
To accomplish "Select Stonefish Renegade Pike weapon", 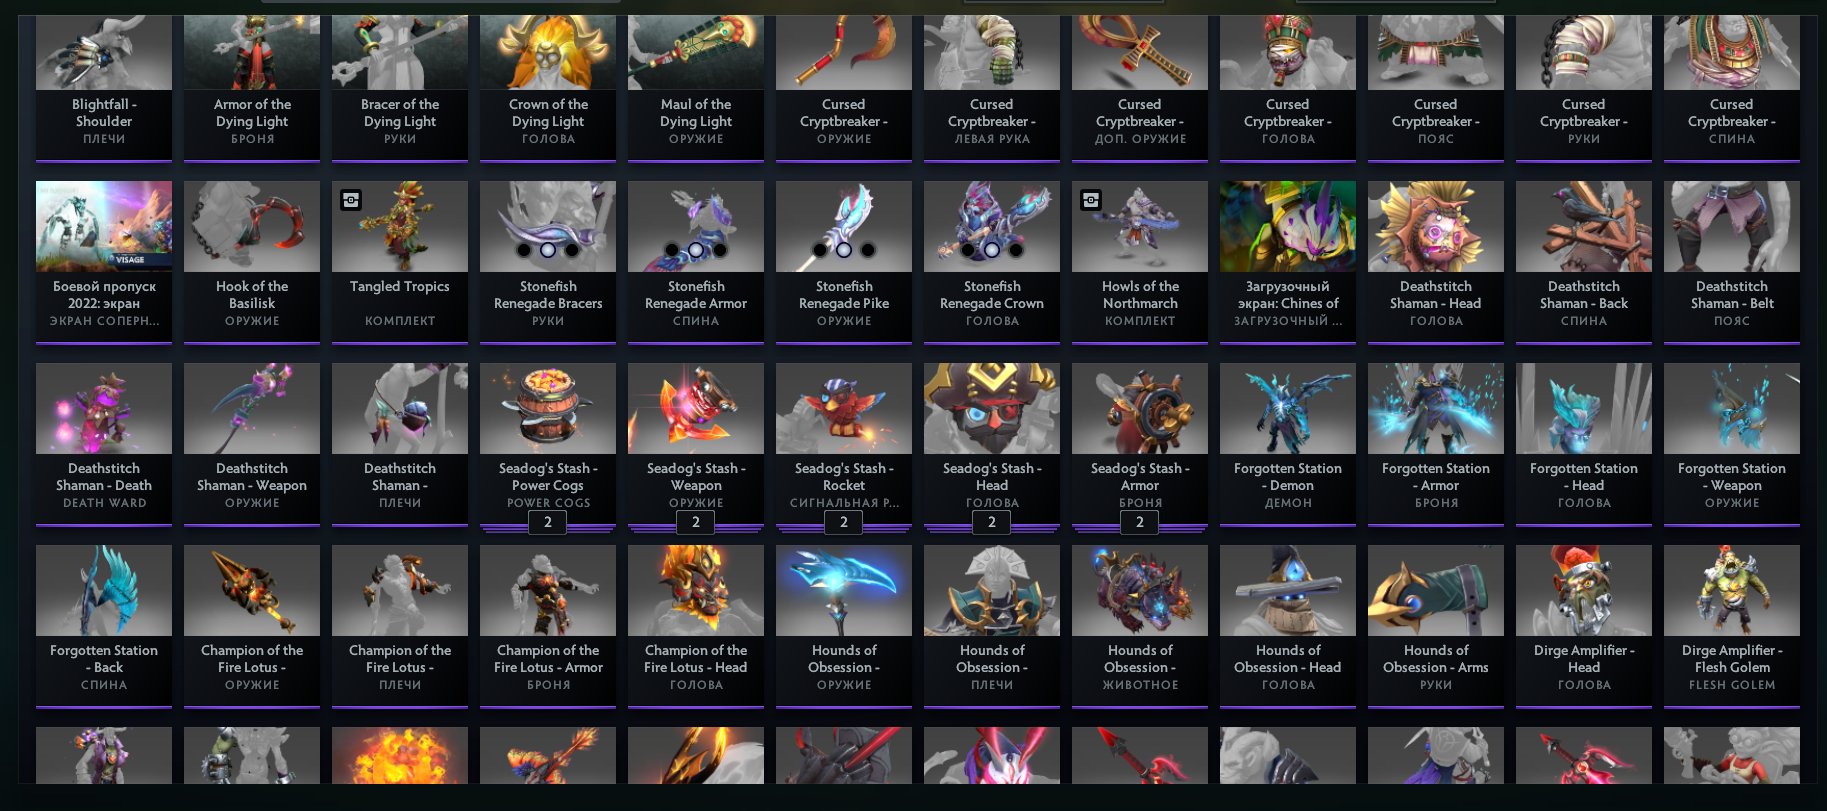I will 844,261.
